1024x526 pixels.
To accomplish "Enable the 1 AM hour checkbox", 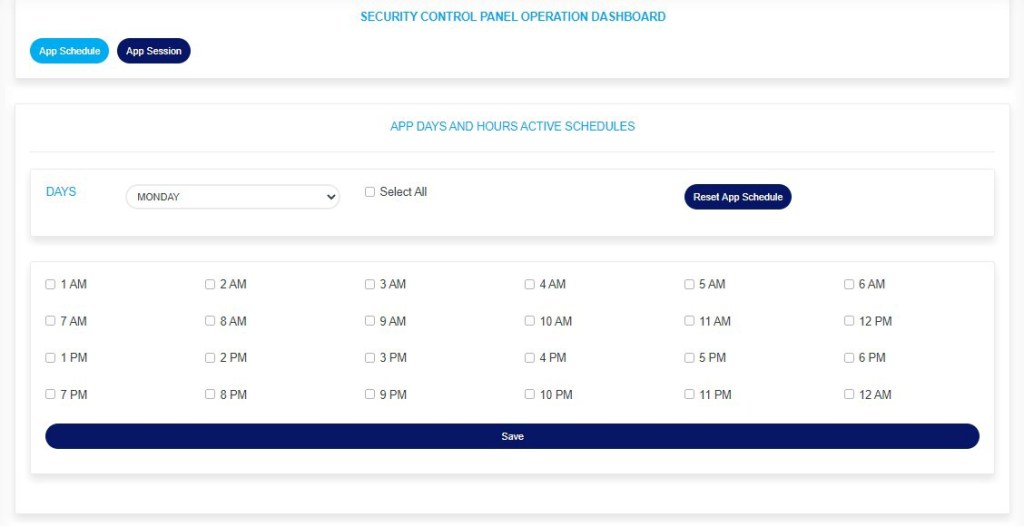I will 51,285.
